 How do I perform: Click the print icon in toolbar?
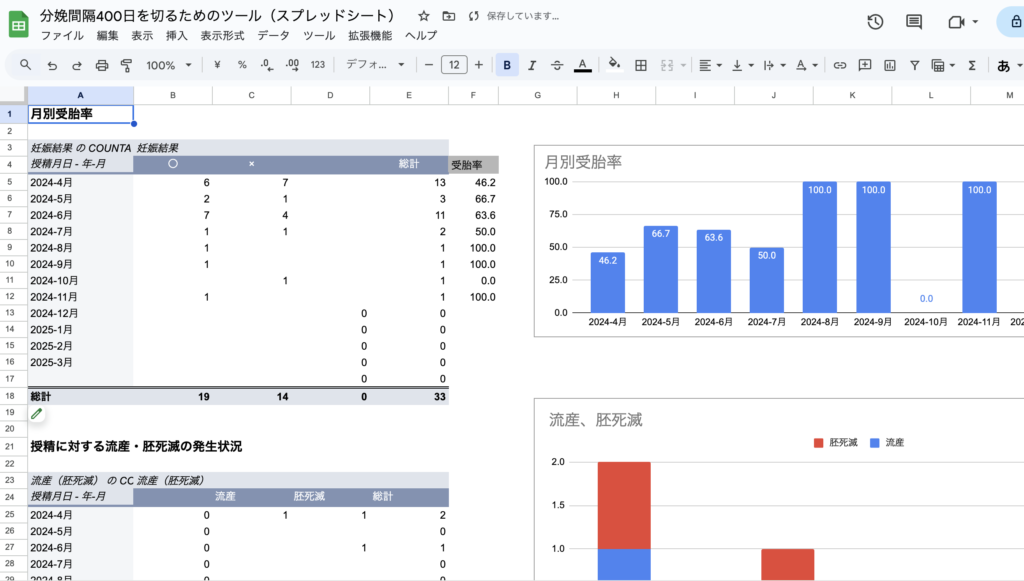102,65
